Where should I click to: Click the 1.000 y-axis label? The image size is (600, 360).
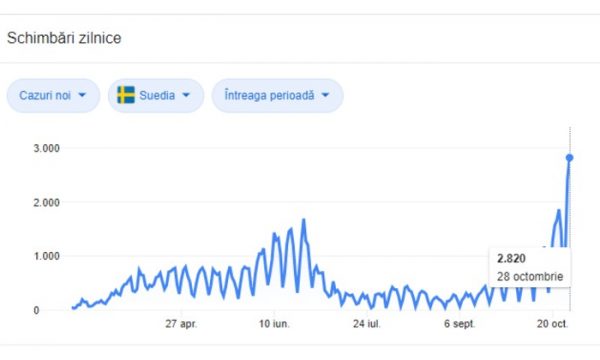point(47,256)
